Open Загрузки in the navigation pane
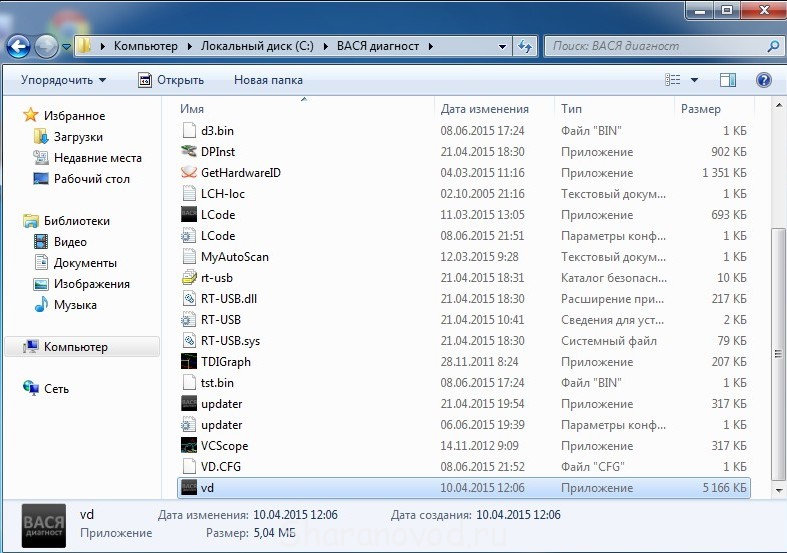The width and height of the screenshot is (787, 553). pyautogui.click(x=77, y=137)
